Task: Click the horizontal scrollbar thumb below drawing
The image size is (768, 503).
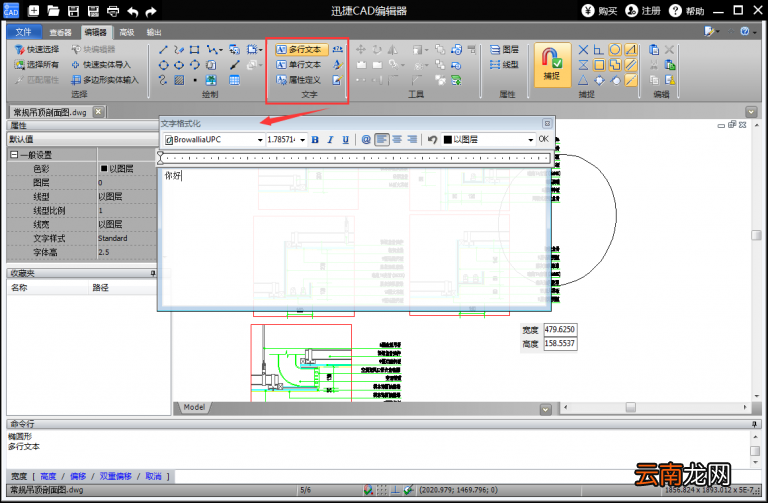Action: [x=631, y=407]
